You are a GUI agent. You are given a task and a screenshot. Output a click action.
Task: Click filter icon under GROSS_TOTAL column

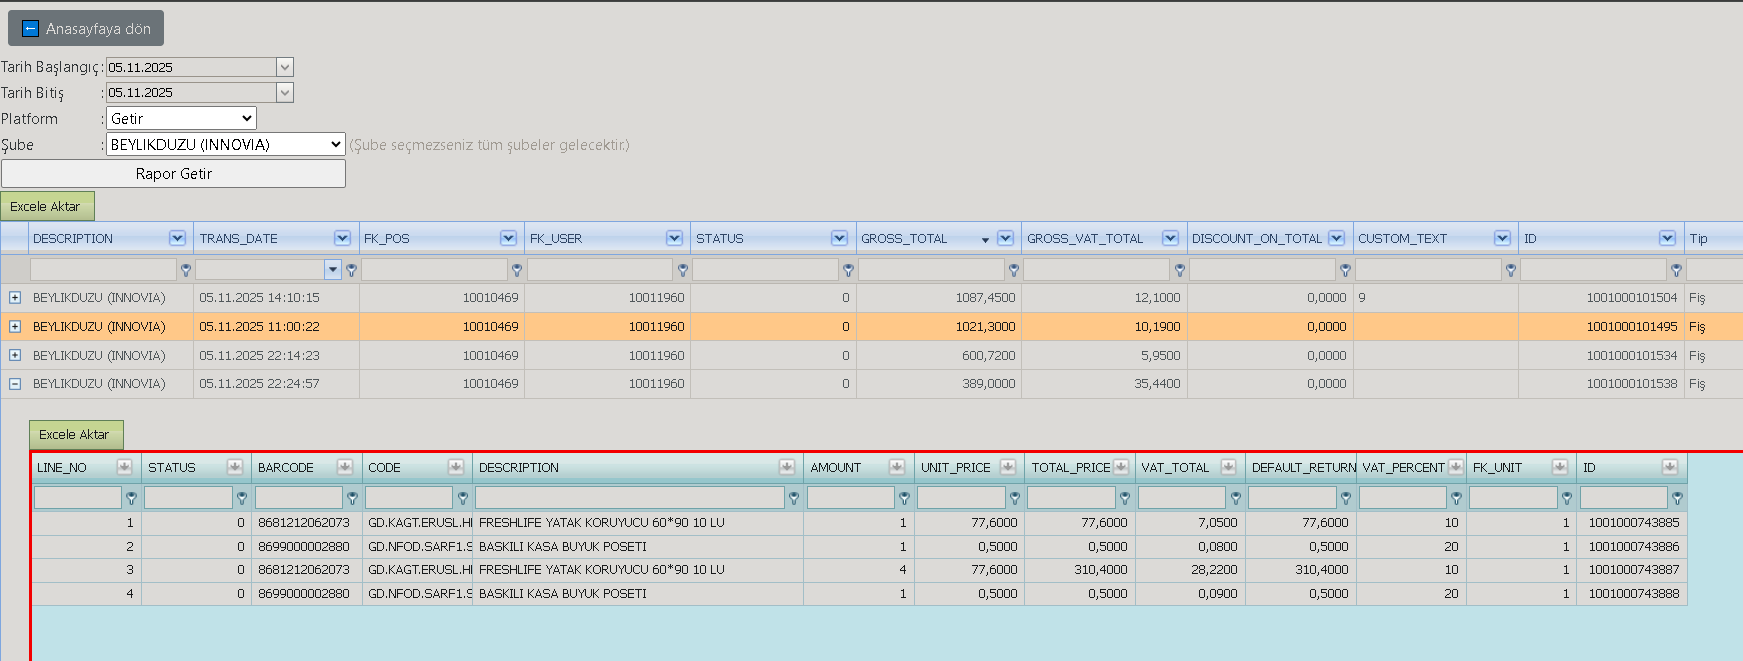pyautogui.click(x=1014, y=270)
